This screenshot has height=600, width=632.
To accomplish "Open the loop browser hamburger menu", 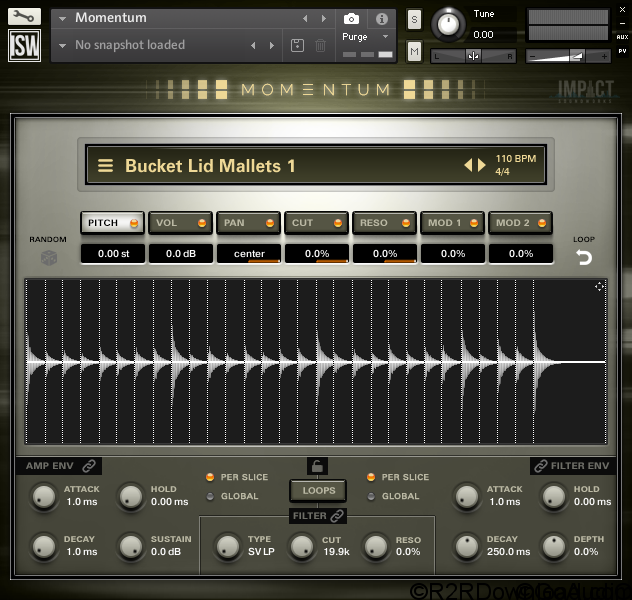I will 105,166.
